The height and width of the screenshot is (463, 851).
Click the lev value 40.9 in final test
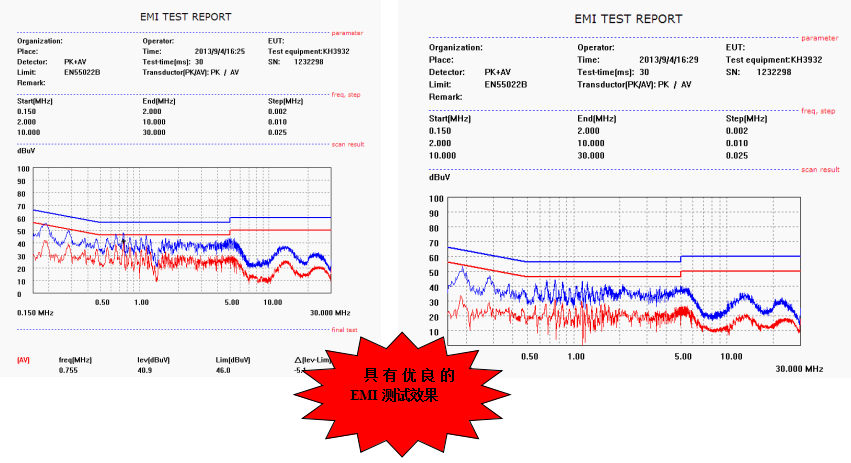(x=146, y=370)
